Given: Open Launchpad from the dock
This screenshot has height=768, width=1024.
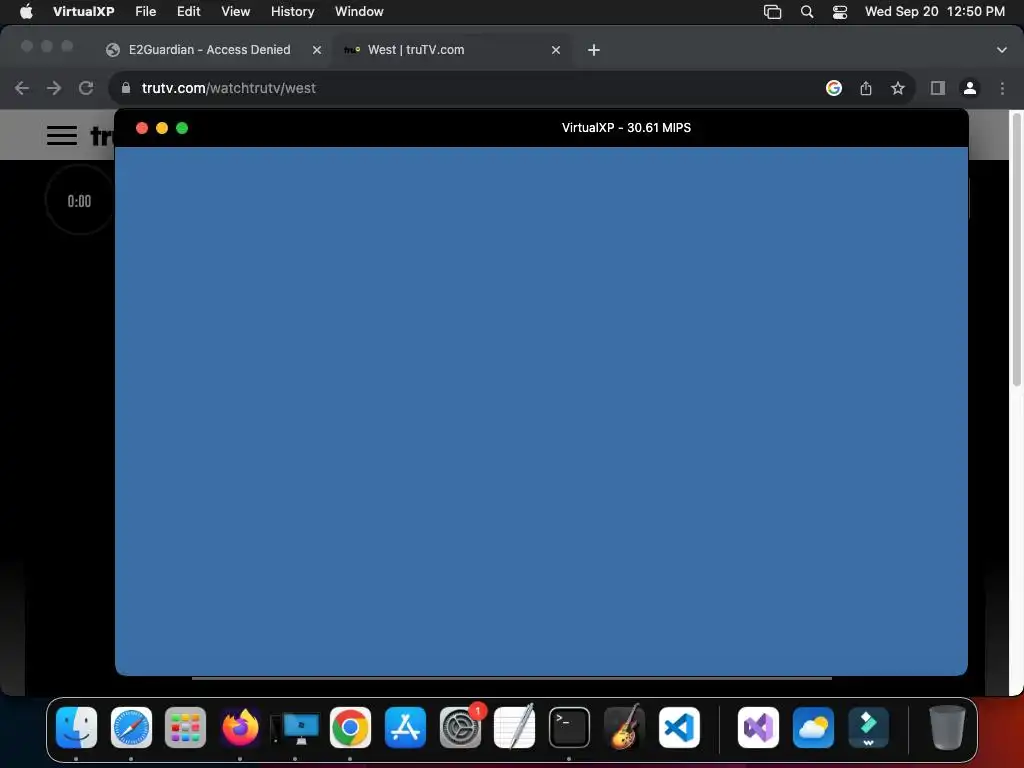Looking at the screenshot, I should pos(185,727).
